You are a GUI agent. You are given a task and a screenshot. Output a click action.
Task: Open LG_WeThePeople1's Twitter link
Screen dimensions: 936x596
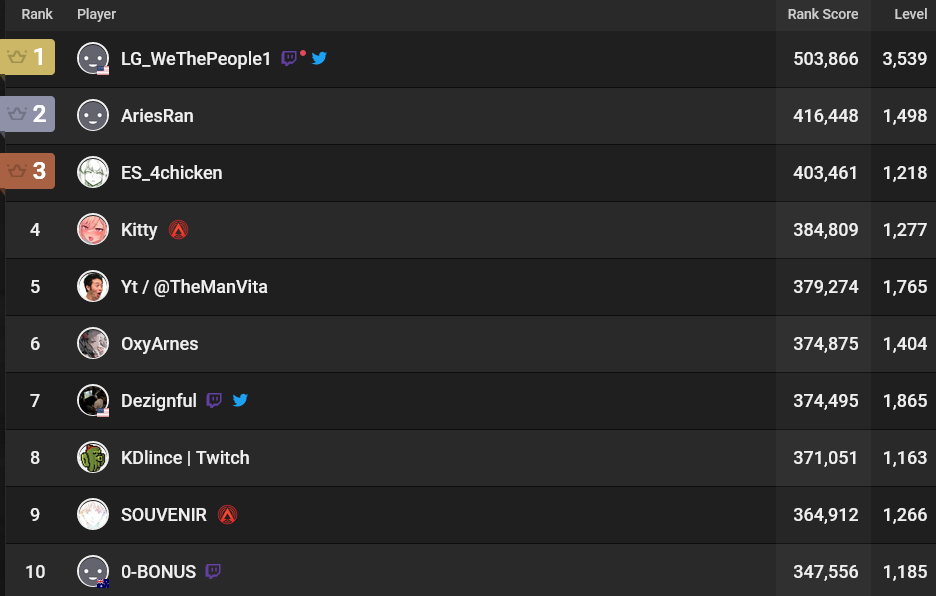point(319,58)
